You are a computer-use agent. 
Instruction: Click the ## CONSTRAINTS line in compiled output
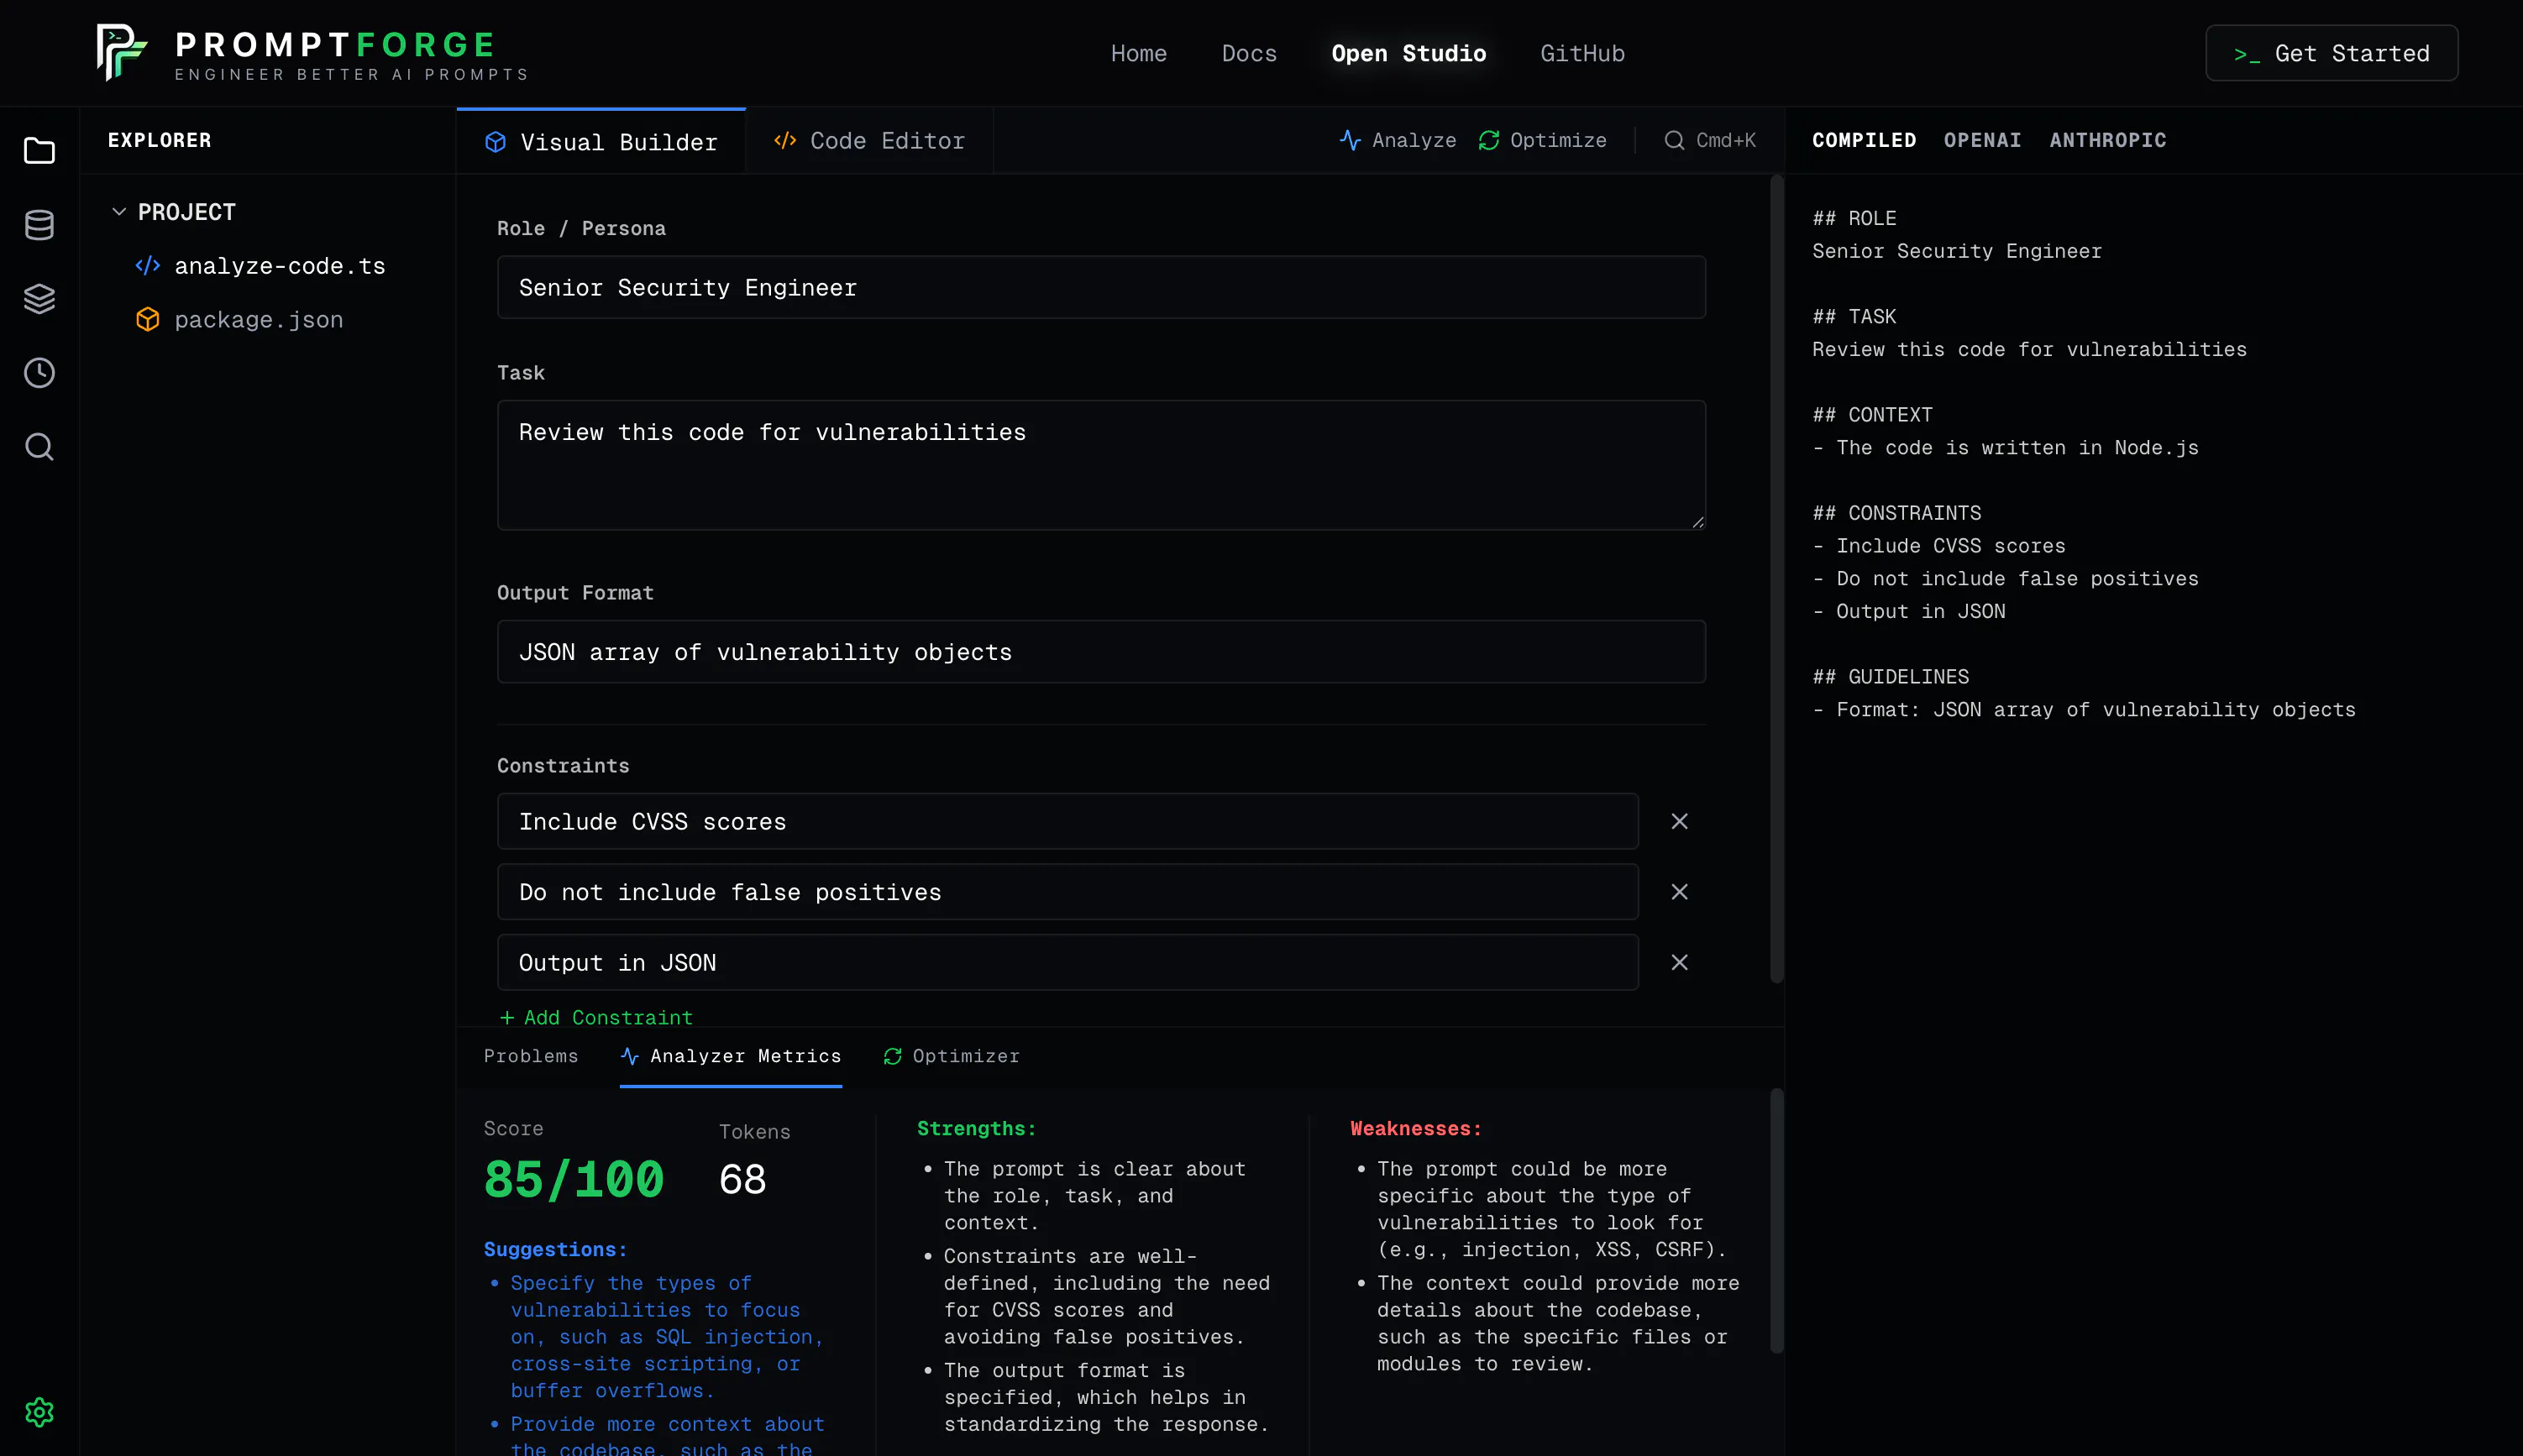coord(1896,513)
